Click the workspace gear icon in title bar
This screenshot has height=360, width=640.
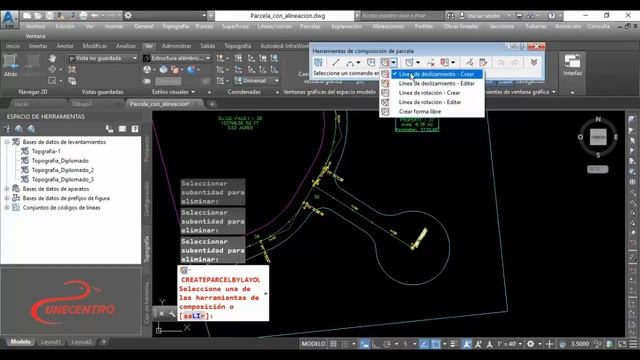[128, 16]
